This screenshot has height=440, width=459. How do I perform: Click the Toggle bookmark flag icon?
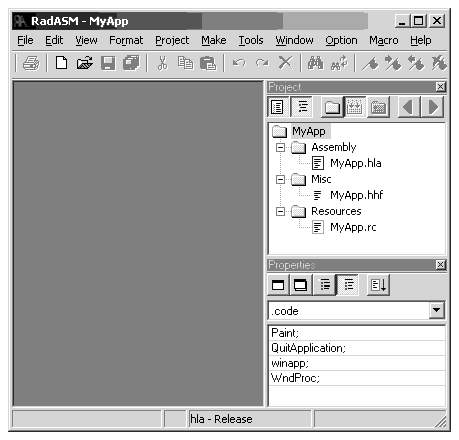[370, 63]
